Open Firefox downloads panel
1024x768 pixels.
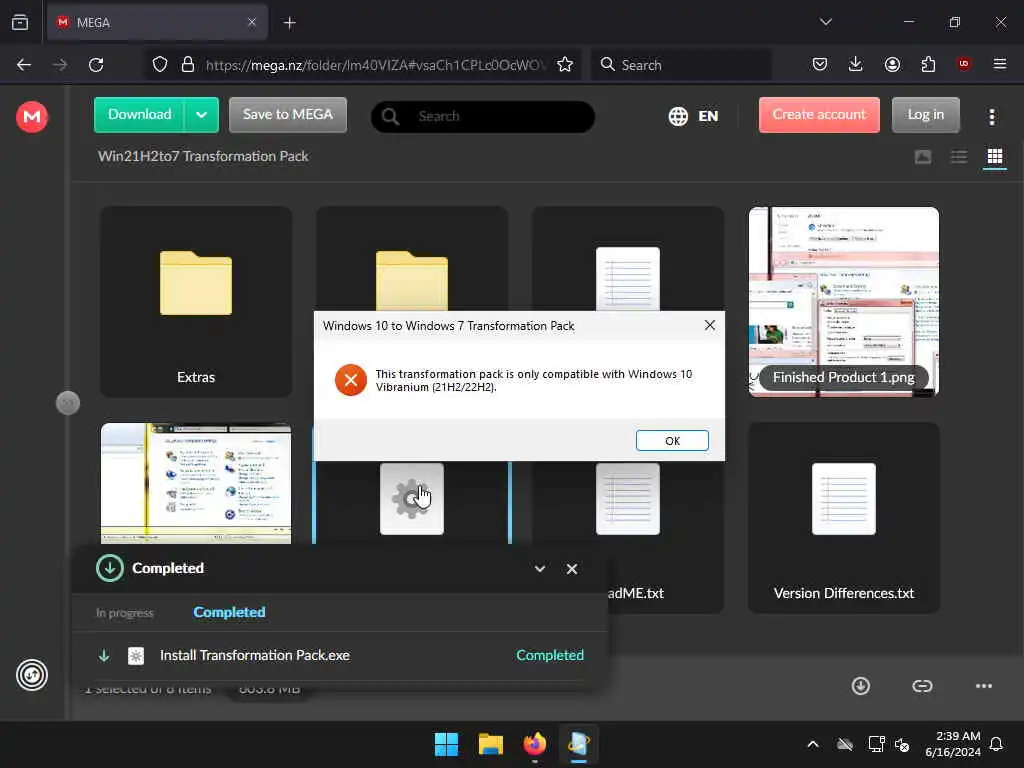click(856, 64)
